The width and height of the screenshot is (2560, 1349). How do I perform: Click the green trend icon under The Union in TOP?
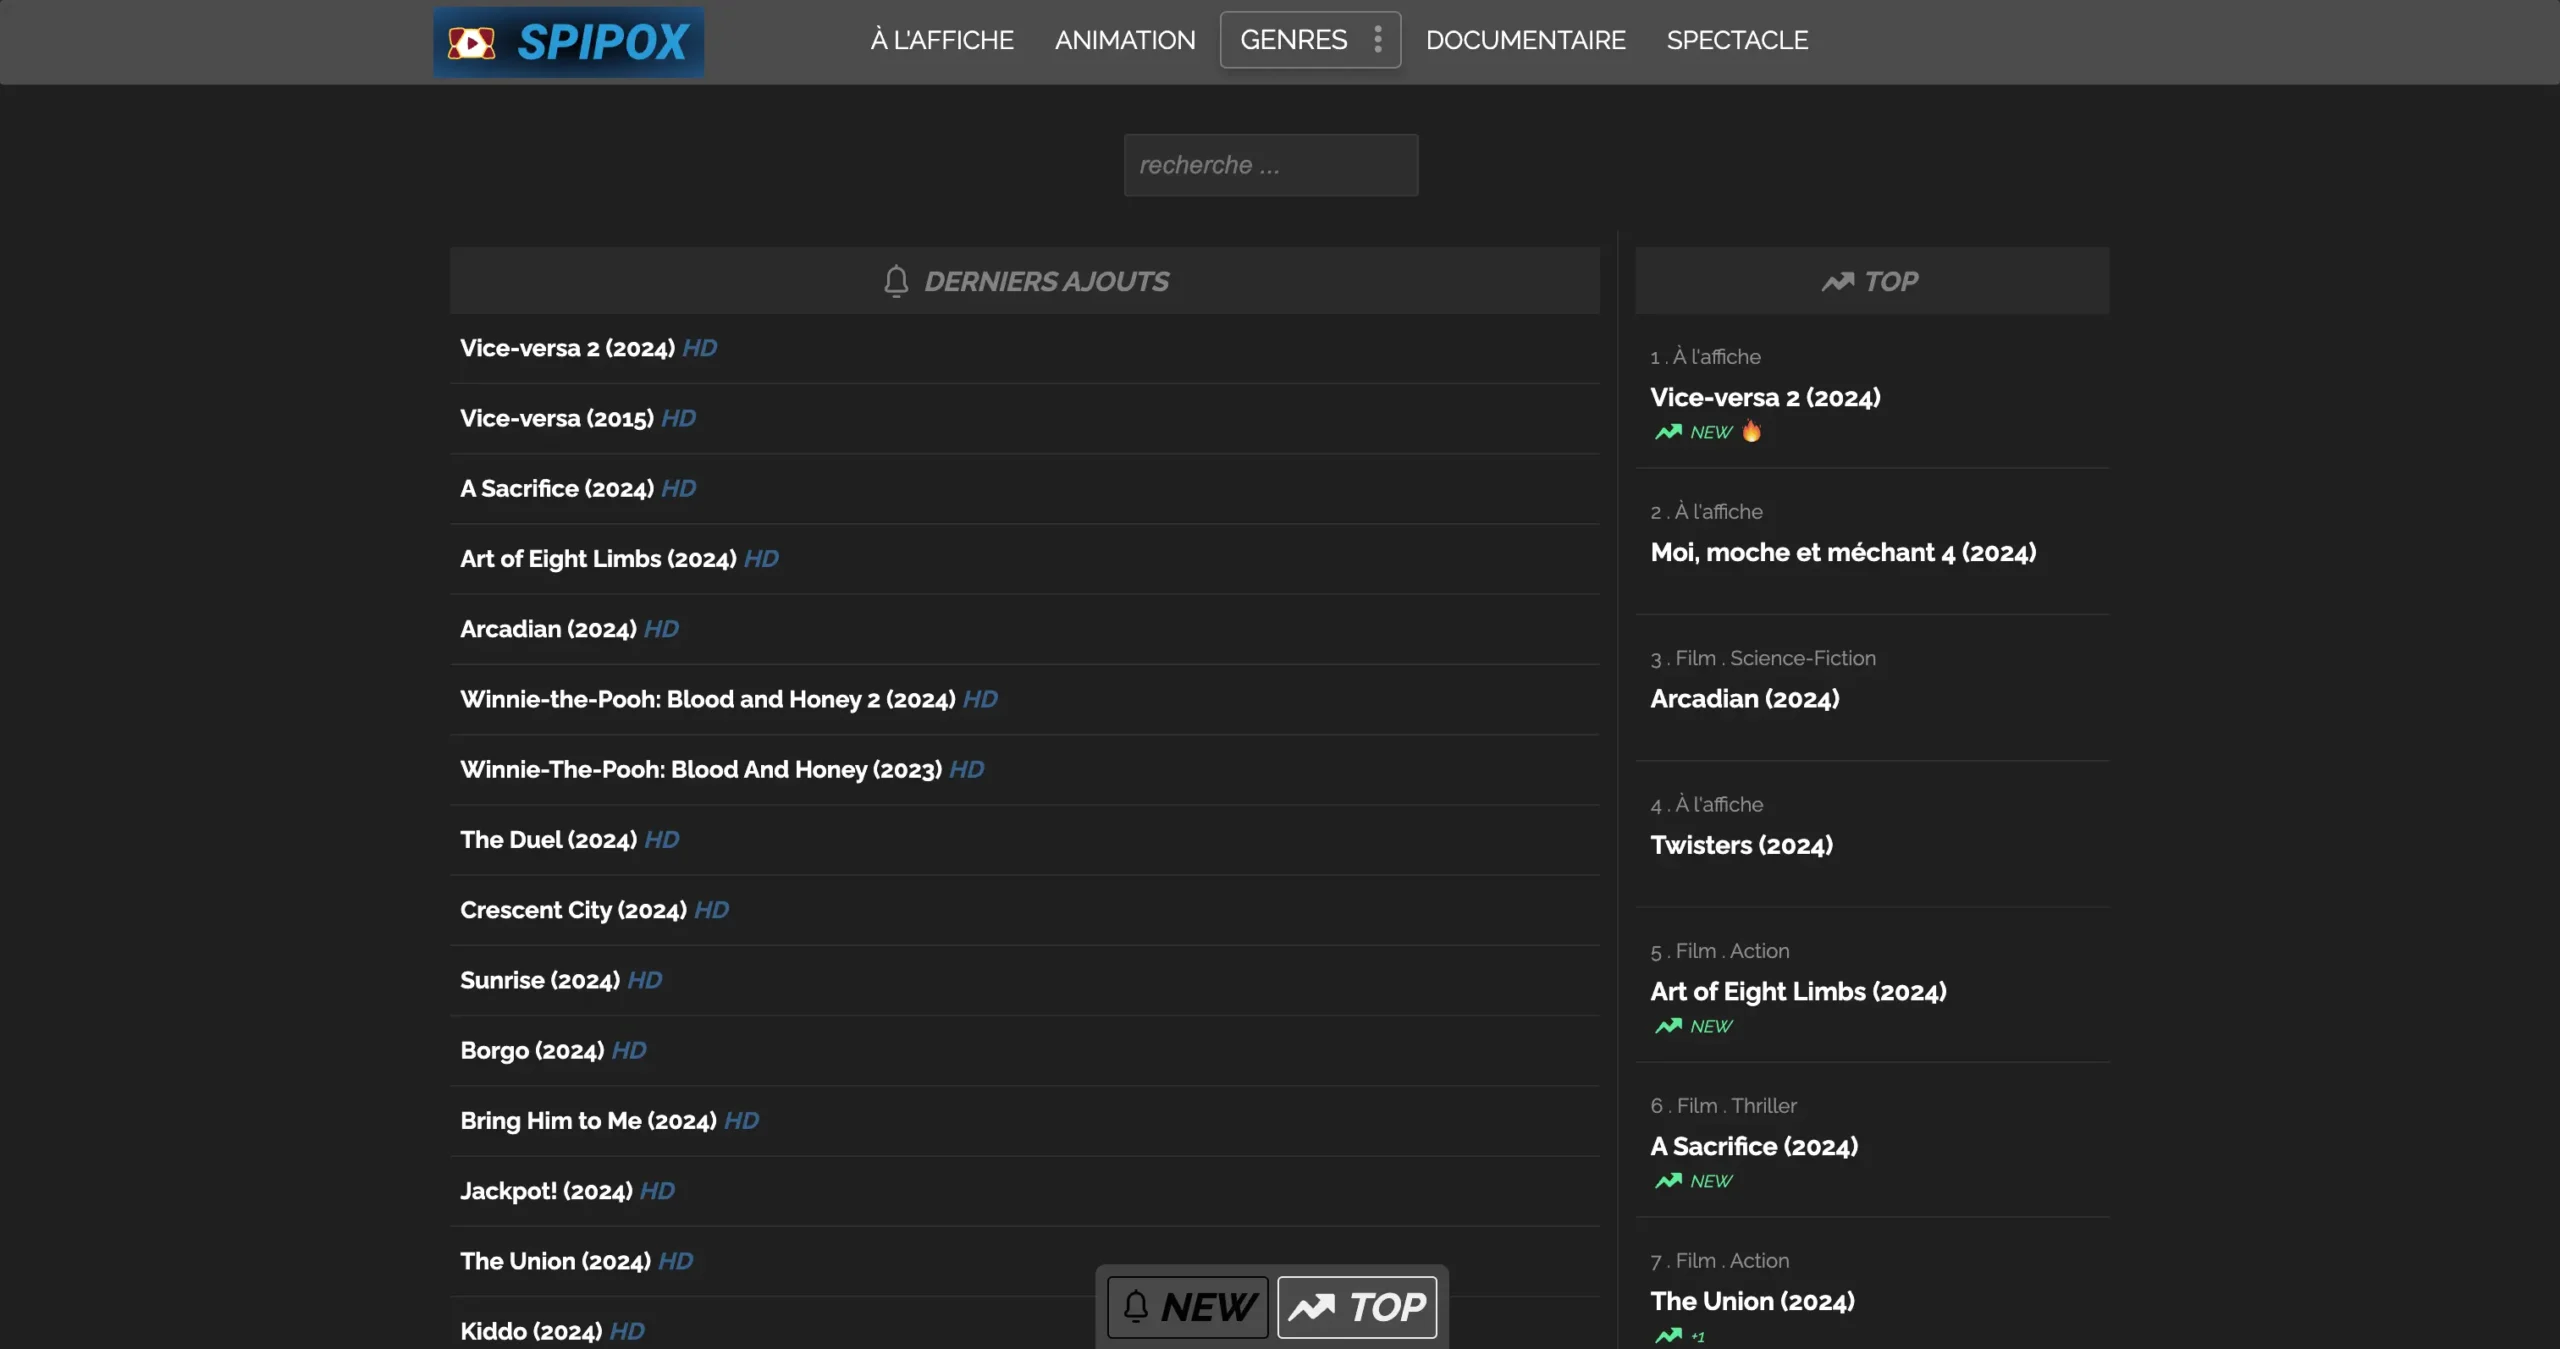(1667, 1335)
